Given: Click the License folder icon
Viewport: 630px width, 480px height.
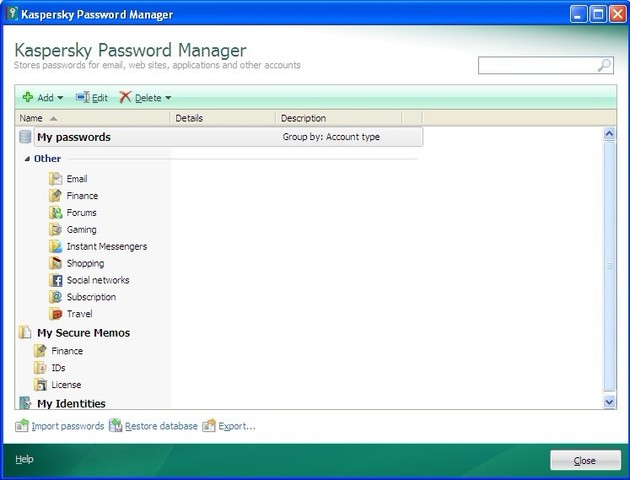Looking at the screenshot, I should pos(40,384).
